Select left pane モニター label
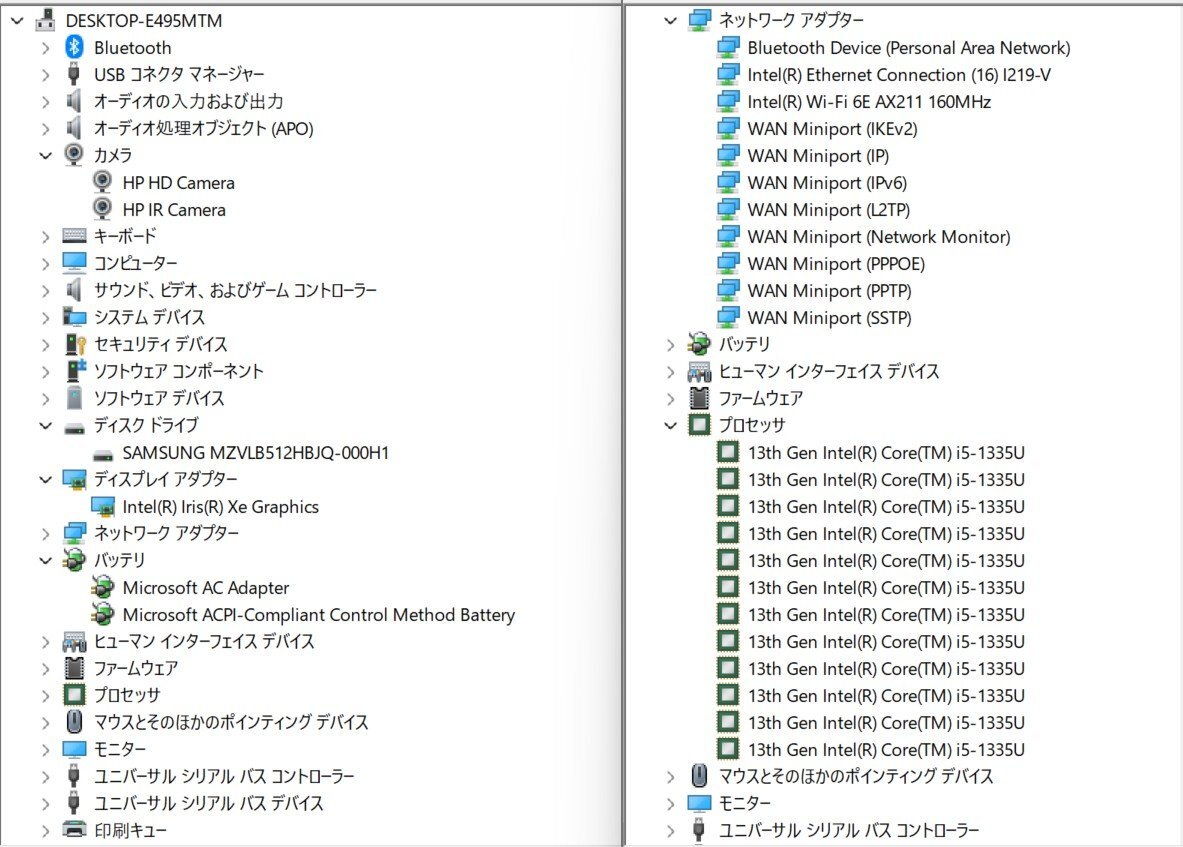Viewport: 1183px width, 847px height. pyautogui.click(x=120, y=749)
